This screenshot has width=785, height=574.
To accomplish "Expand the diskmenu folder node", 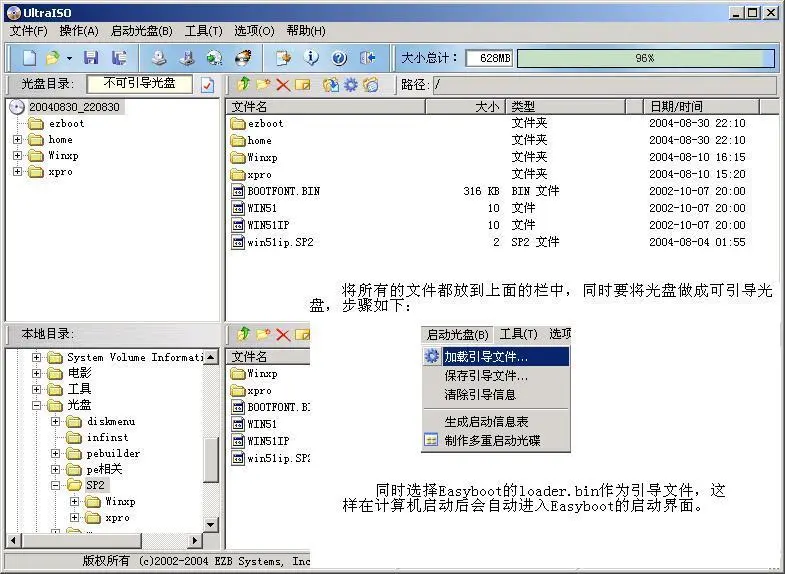I will click(x=55, y=421).
